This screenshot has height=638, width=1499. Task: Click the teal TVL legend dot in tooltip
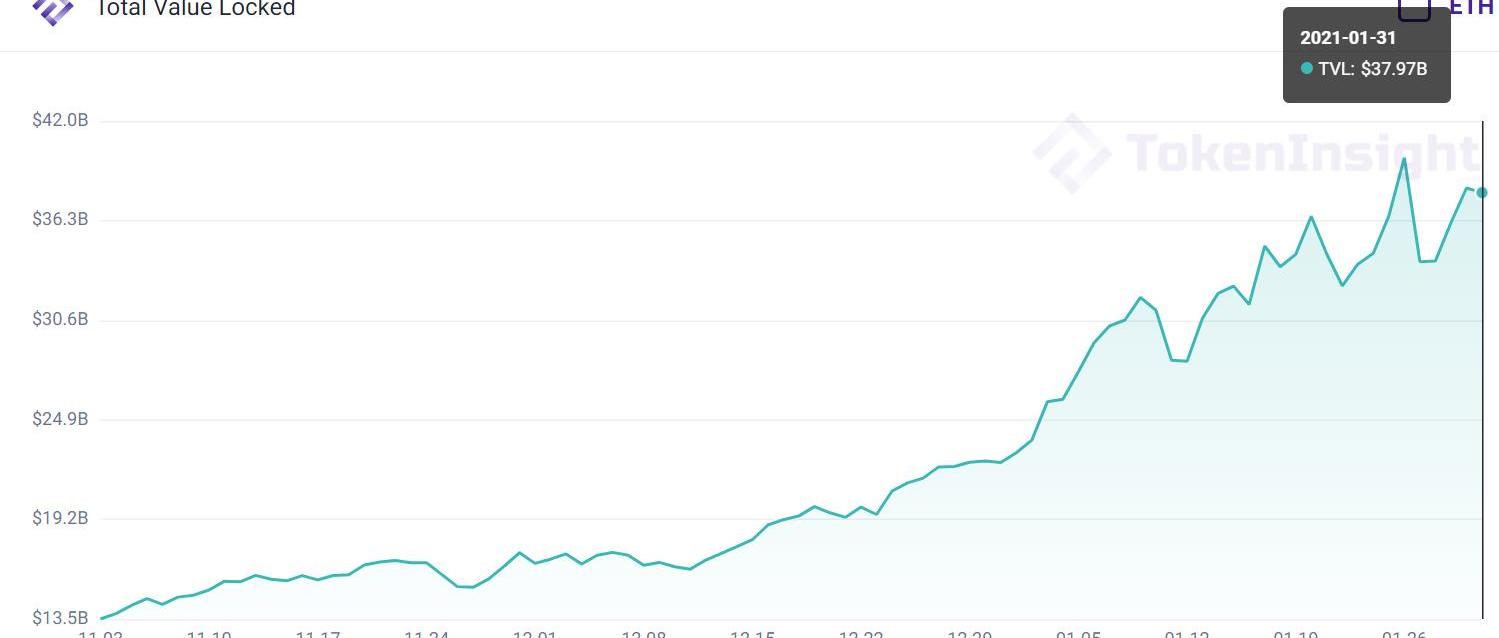[1306, 69]
